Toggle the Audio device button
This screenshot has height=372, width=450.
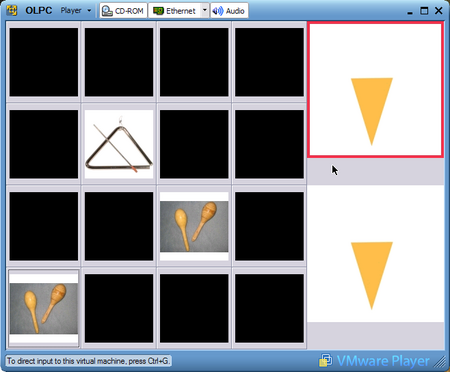(x=229, y=11)
